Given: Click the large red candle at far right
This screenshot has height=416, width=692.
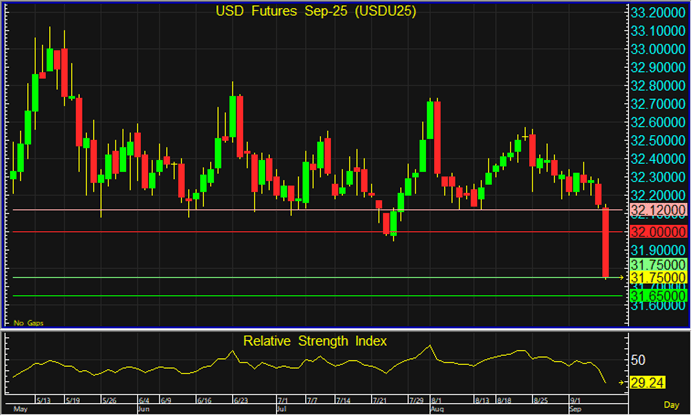Looking at the screenshot, I should pyautogui.click(x=606, y=241).
